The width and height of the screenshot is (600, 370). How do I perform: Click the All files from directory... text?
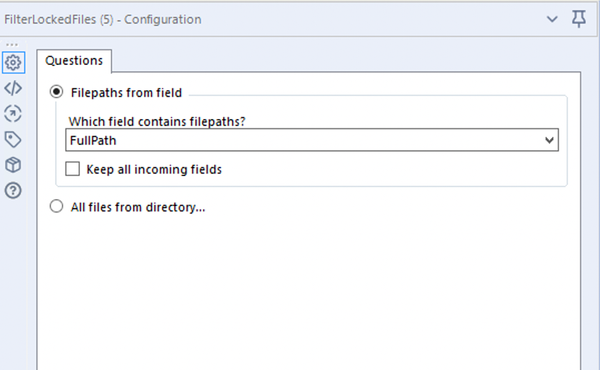pyautogui.click(x=138, y=207)
